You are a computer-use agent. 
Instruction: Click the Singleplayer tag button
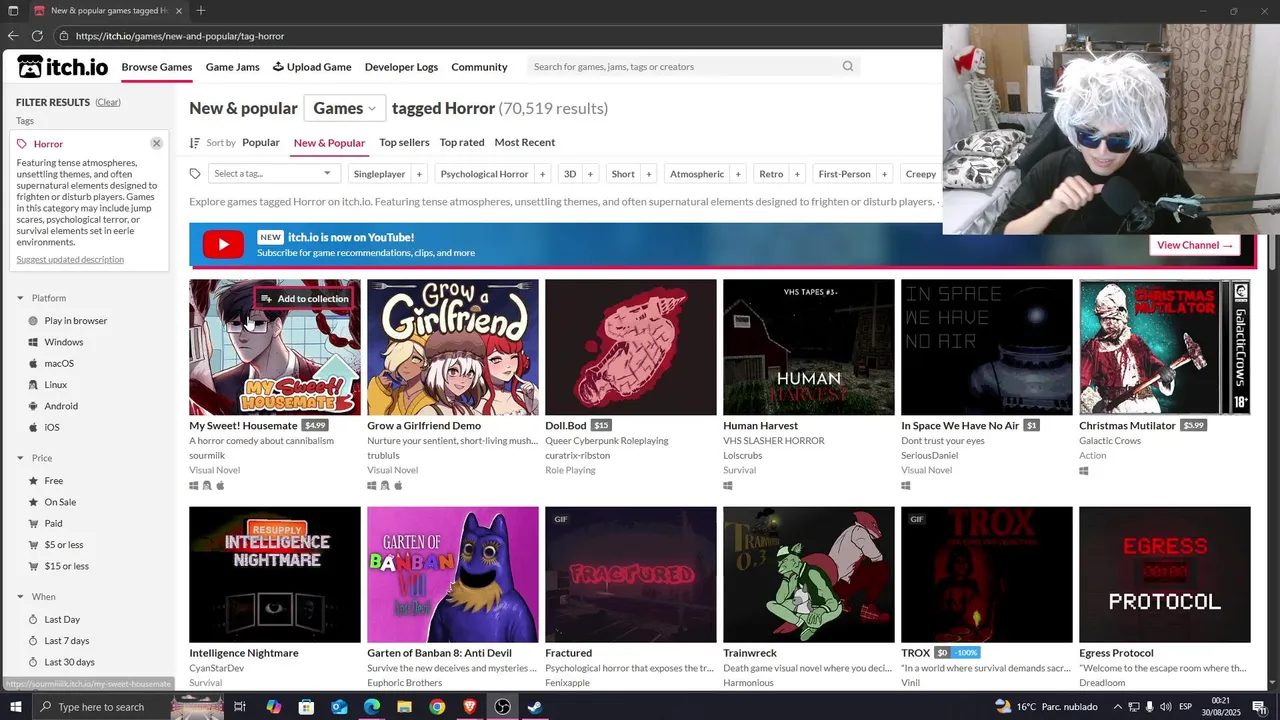click(x=380, y=174)
